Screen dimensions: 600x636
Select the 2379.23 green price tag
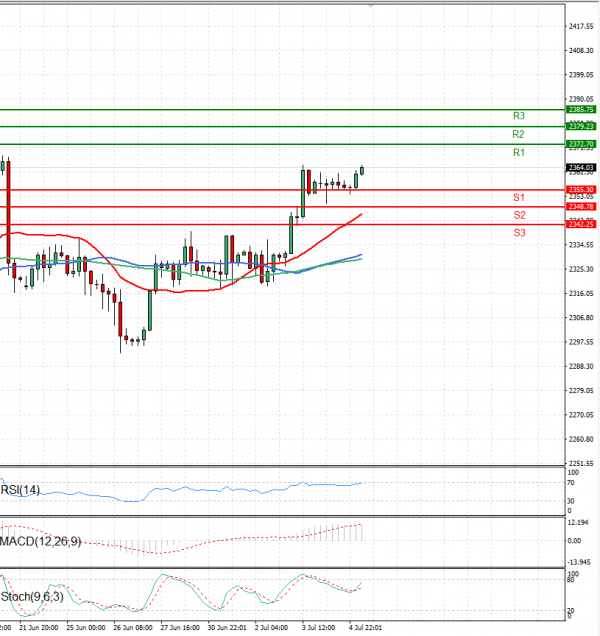coord(581,126)
